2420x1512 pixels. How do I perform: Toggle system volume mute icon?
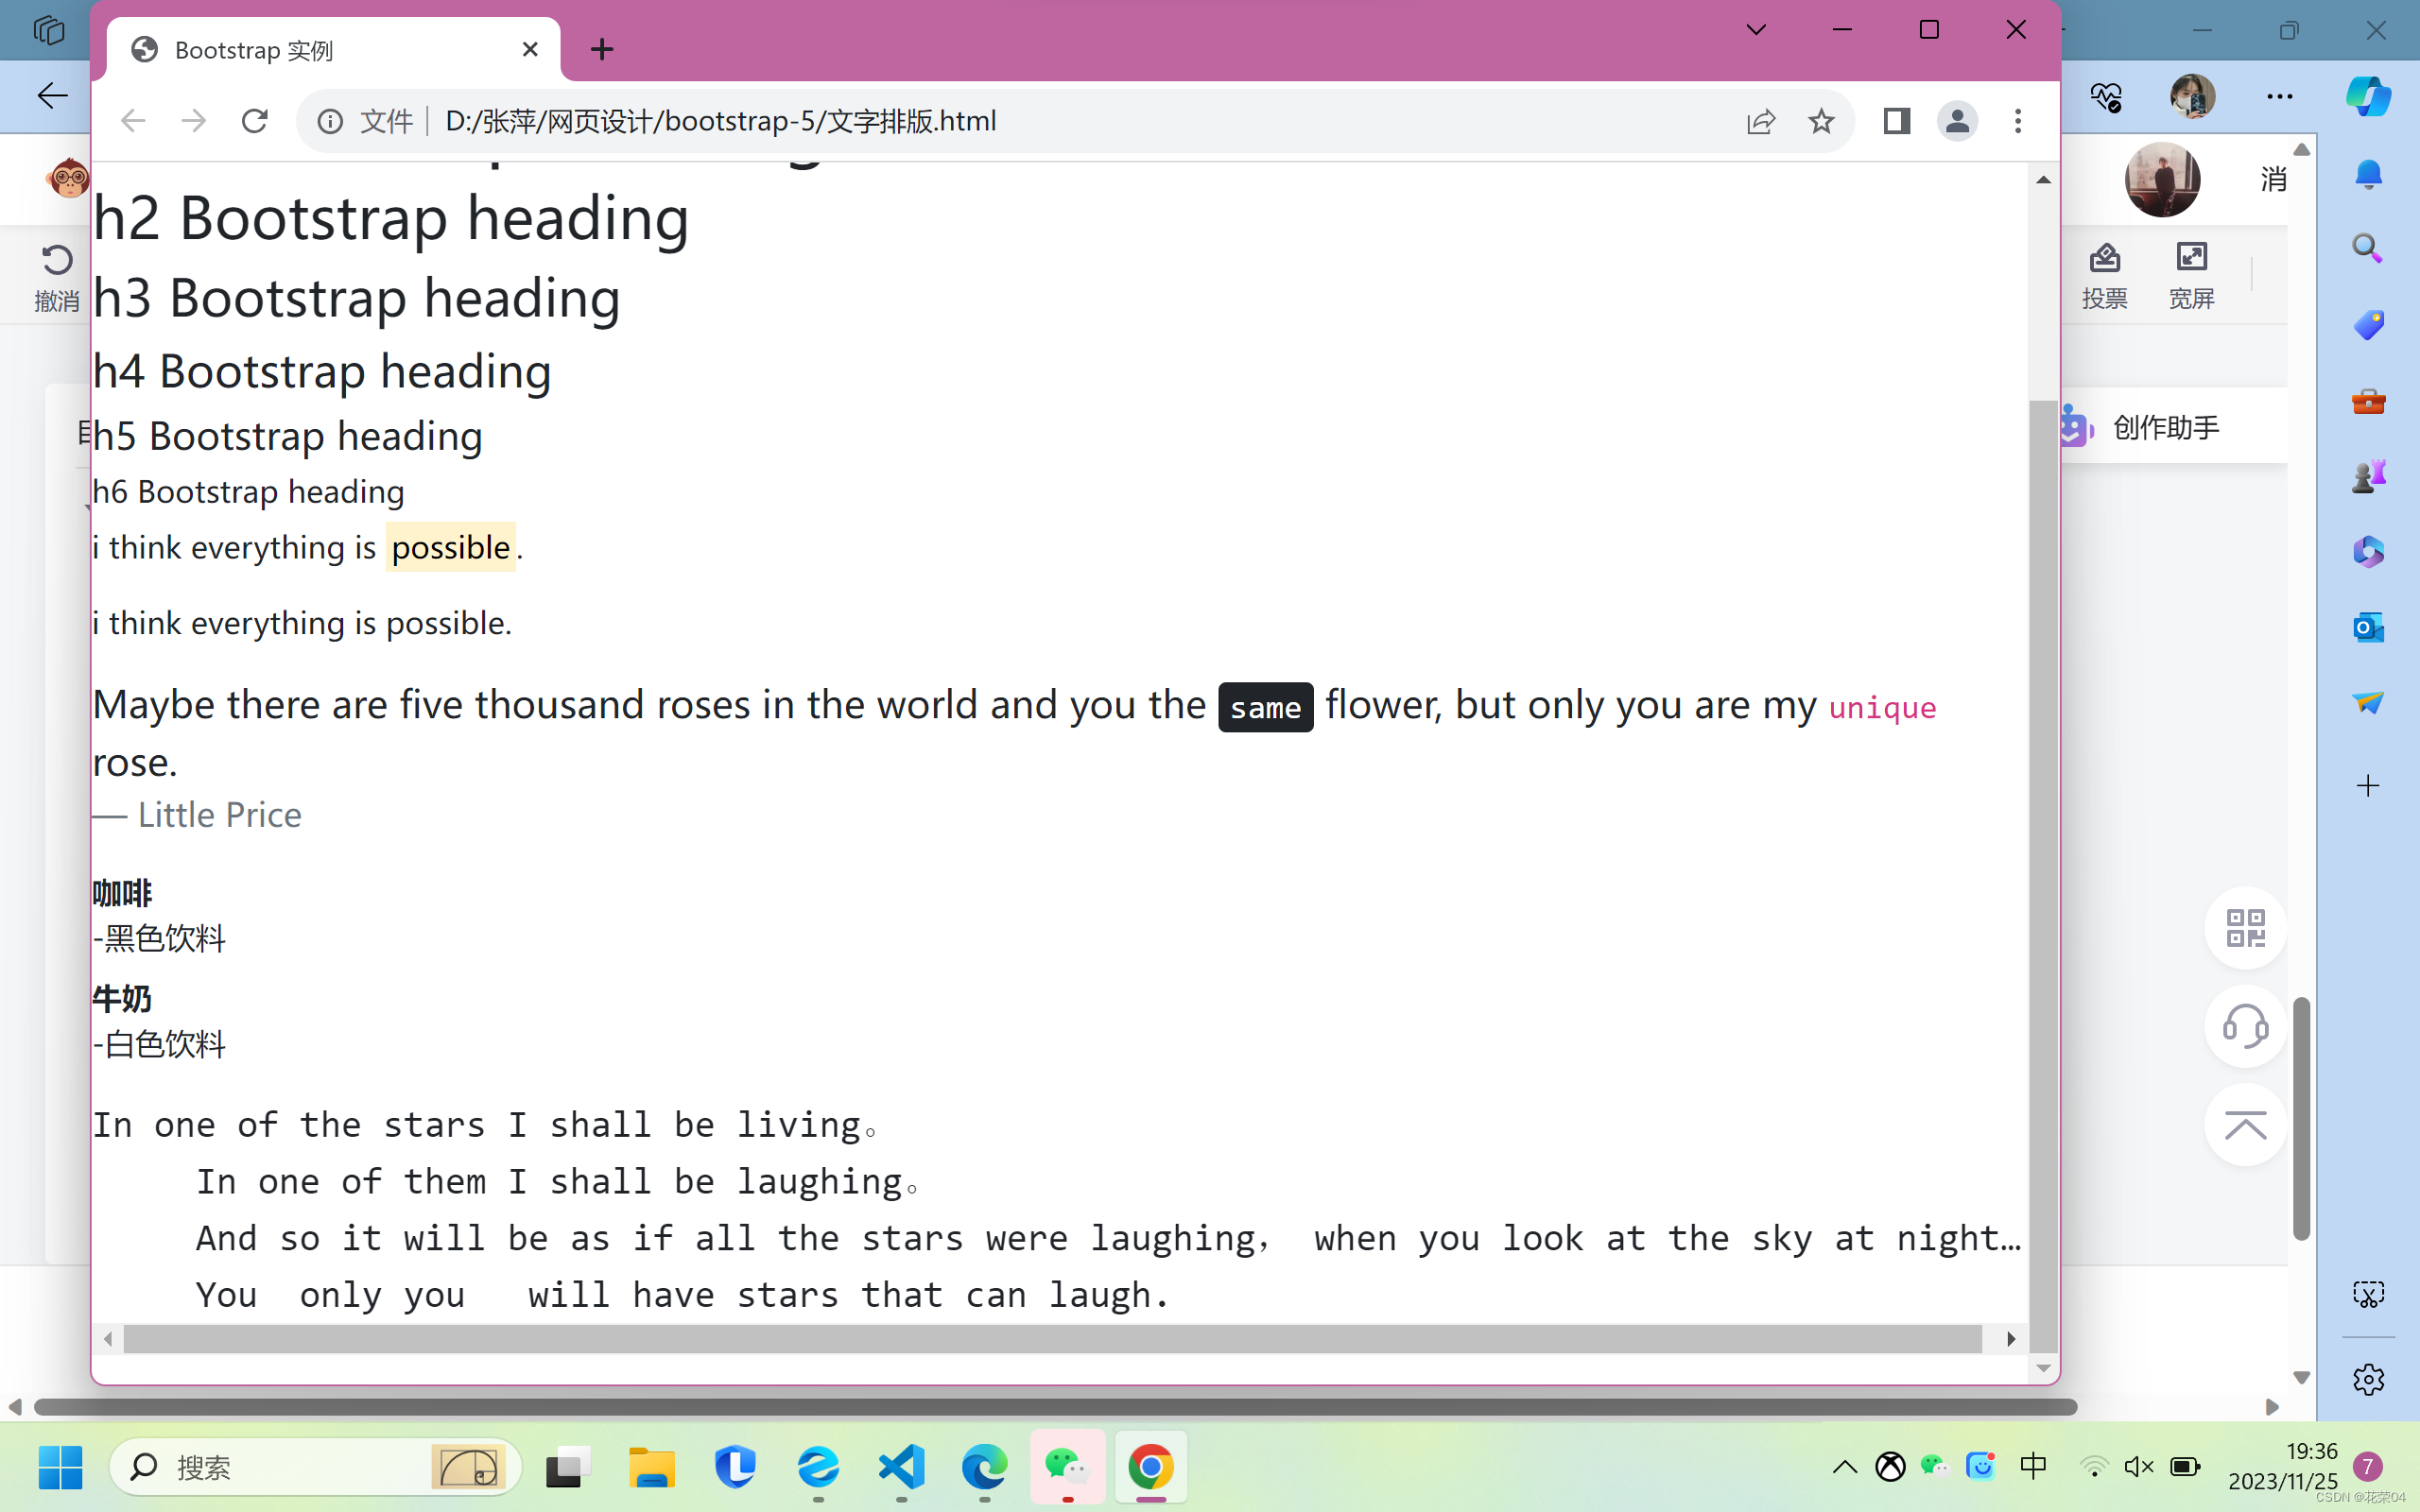click(x=2138, y=1466)
